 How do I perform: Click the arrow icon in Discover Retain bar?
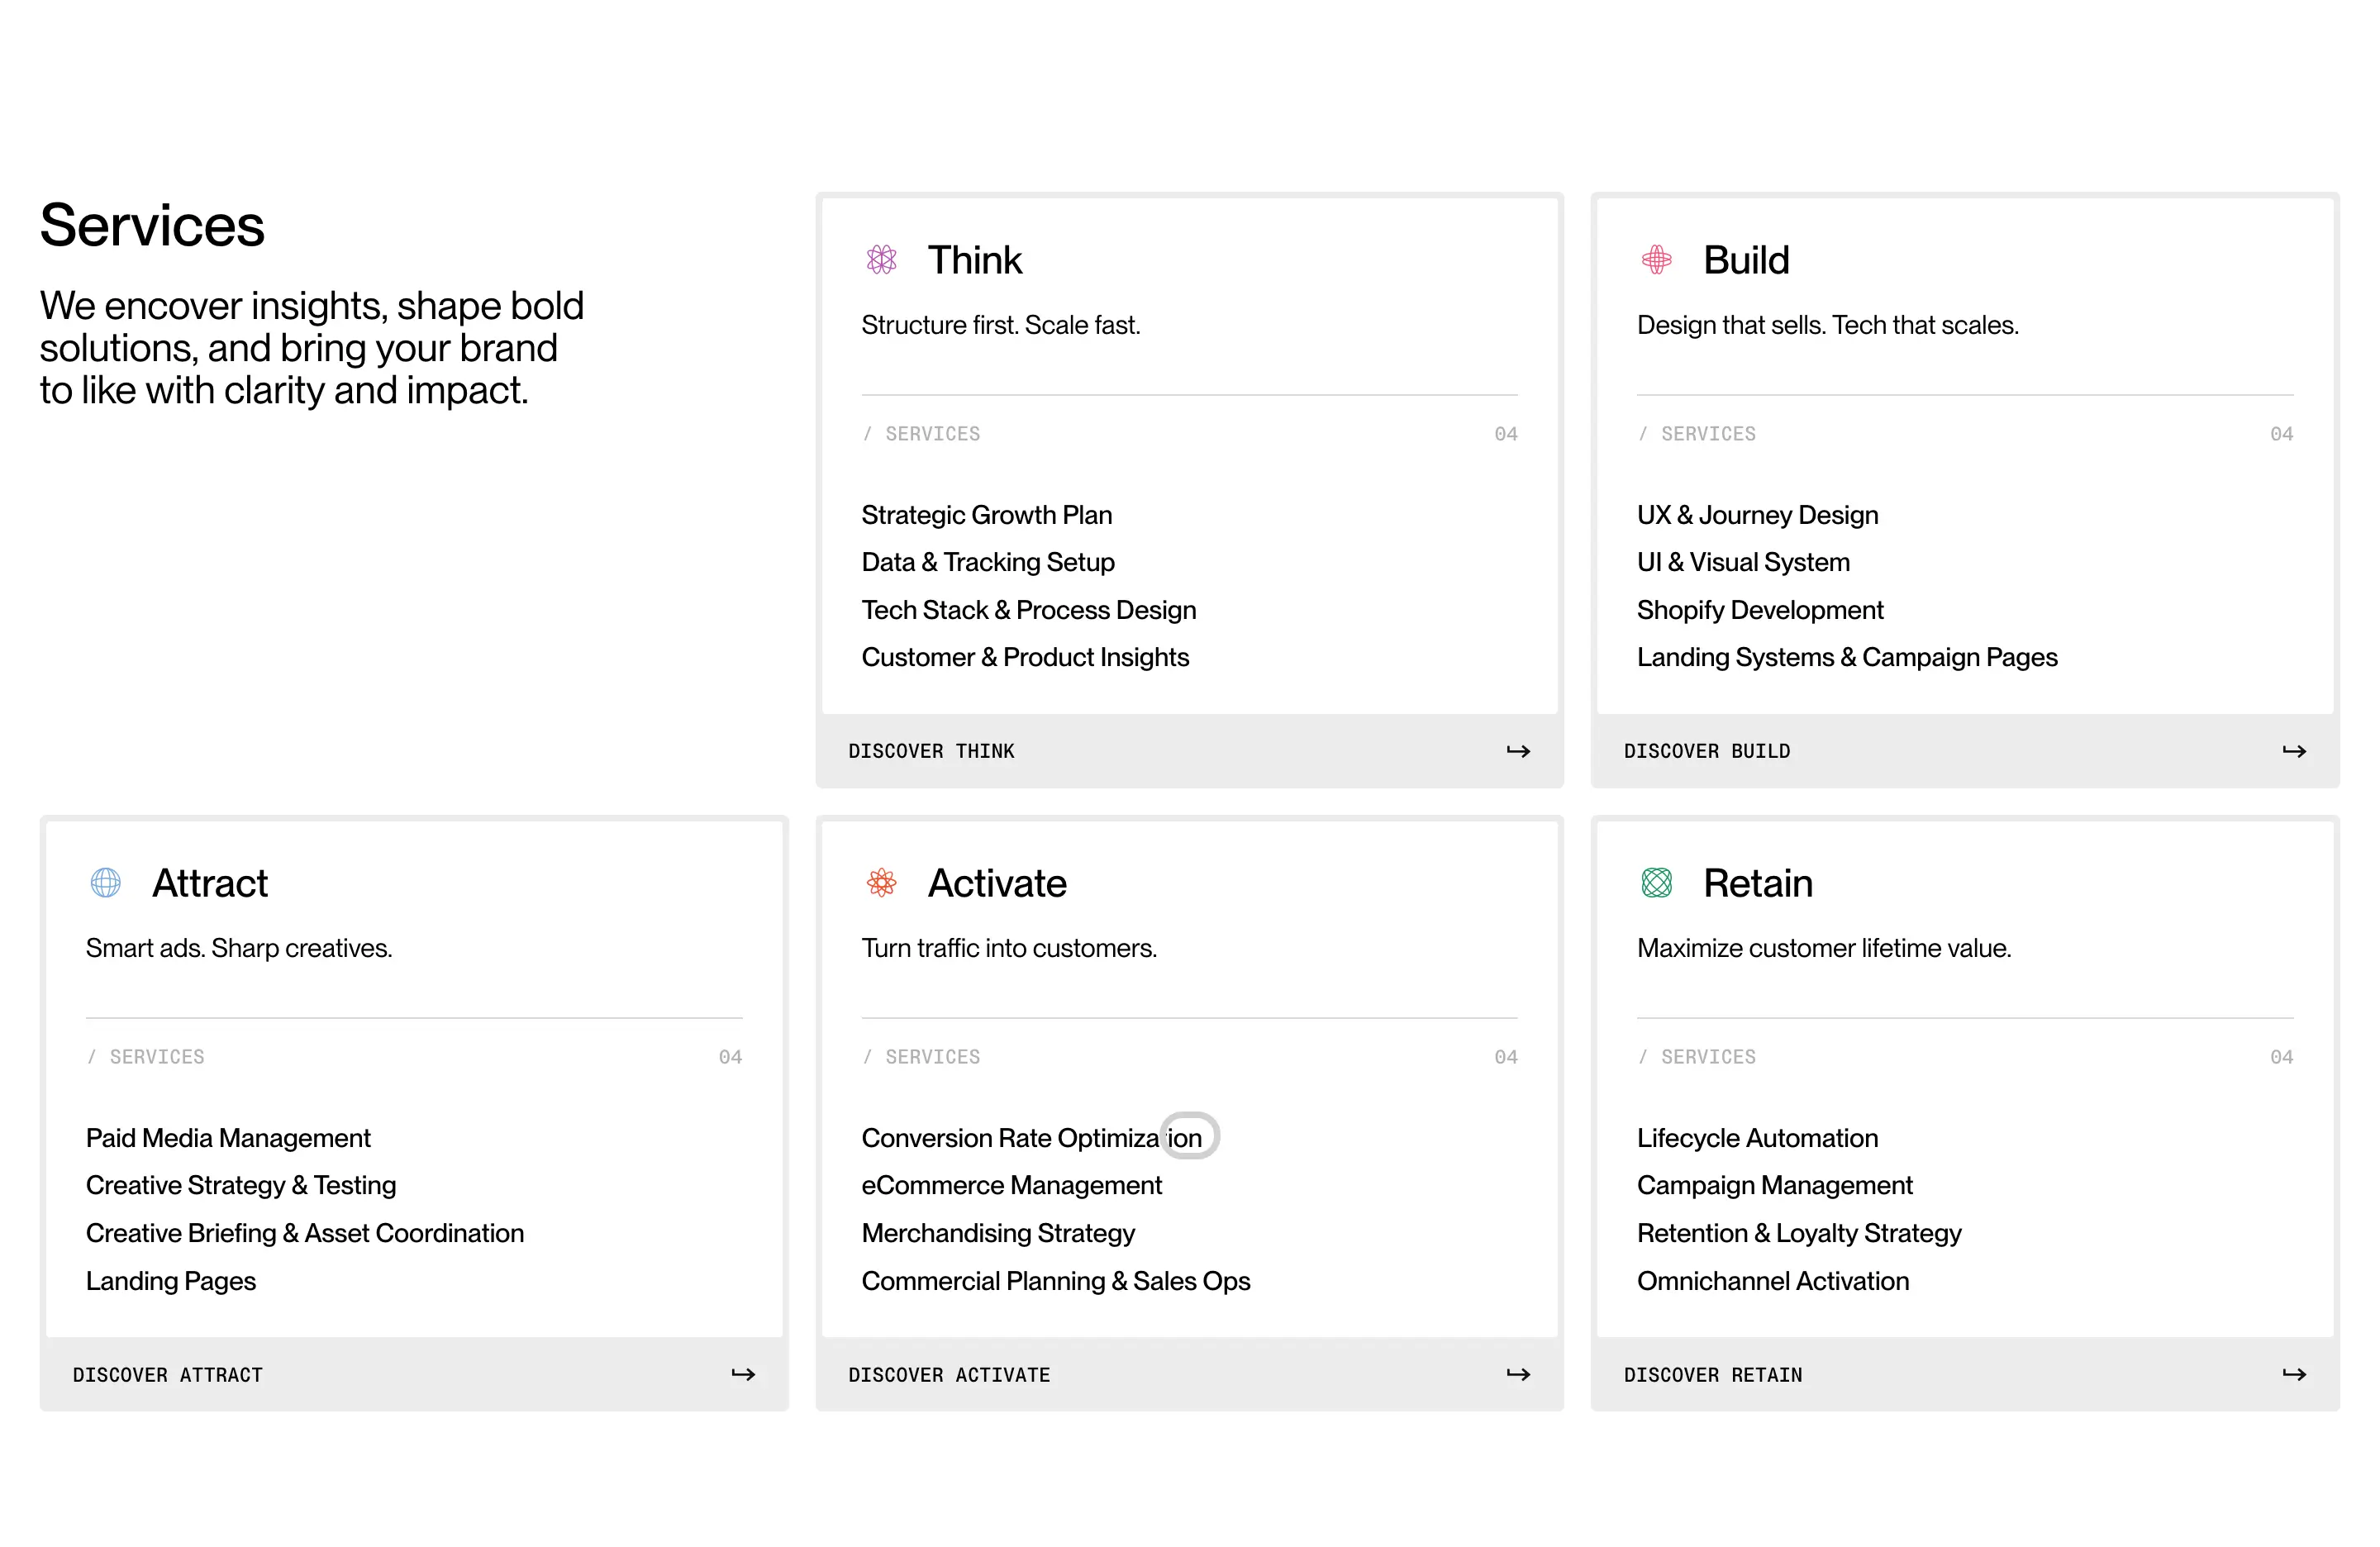click(x=2294, y=1375)
